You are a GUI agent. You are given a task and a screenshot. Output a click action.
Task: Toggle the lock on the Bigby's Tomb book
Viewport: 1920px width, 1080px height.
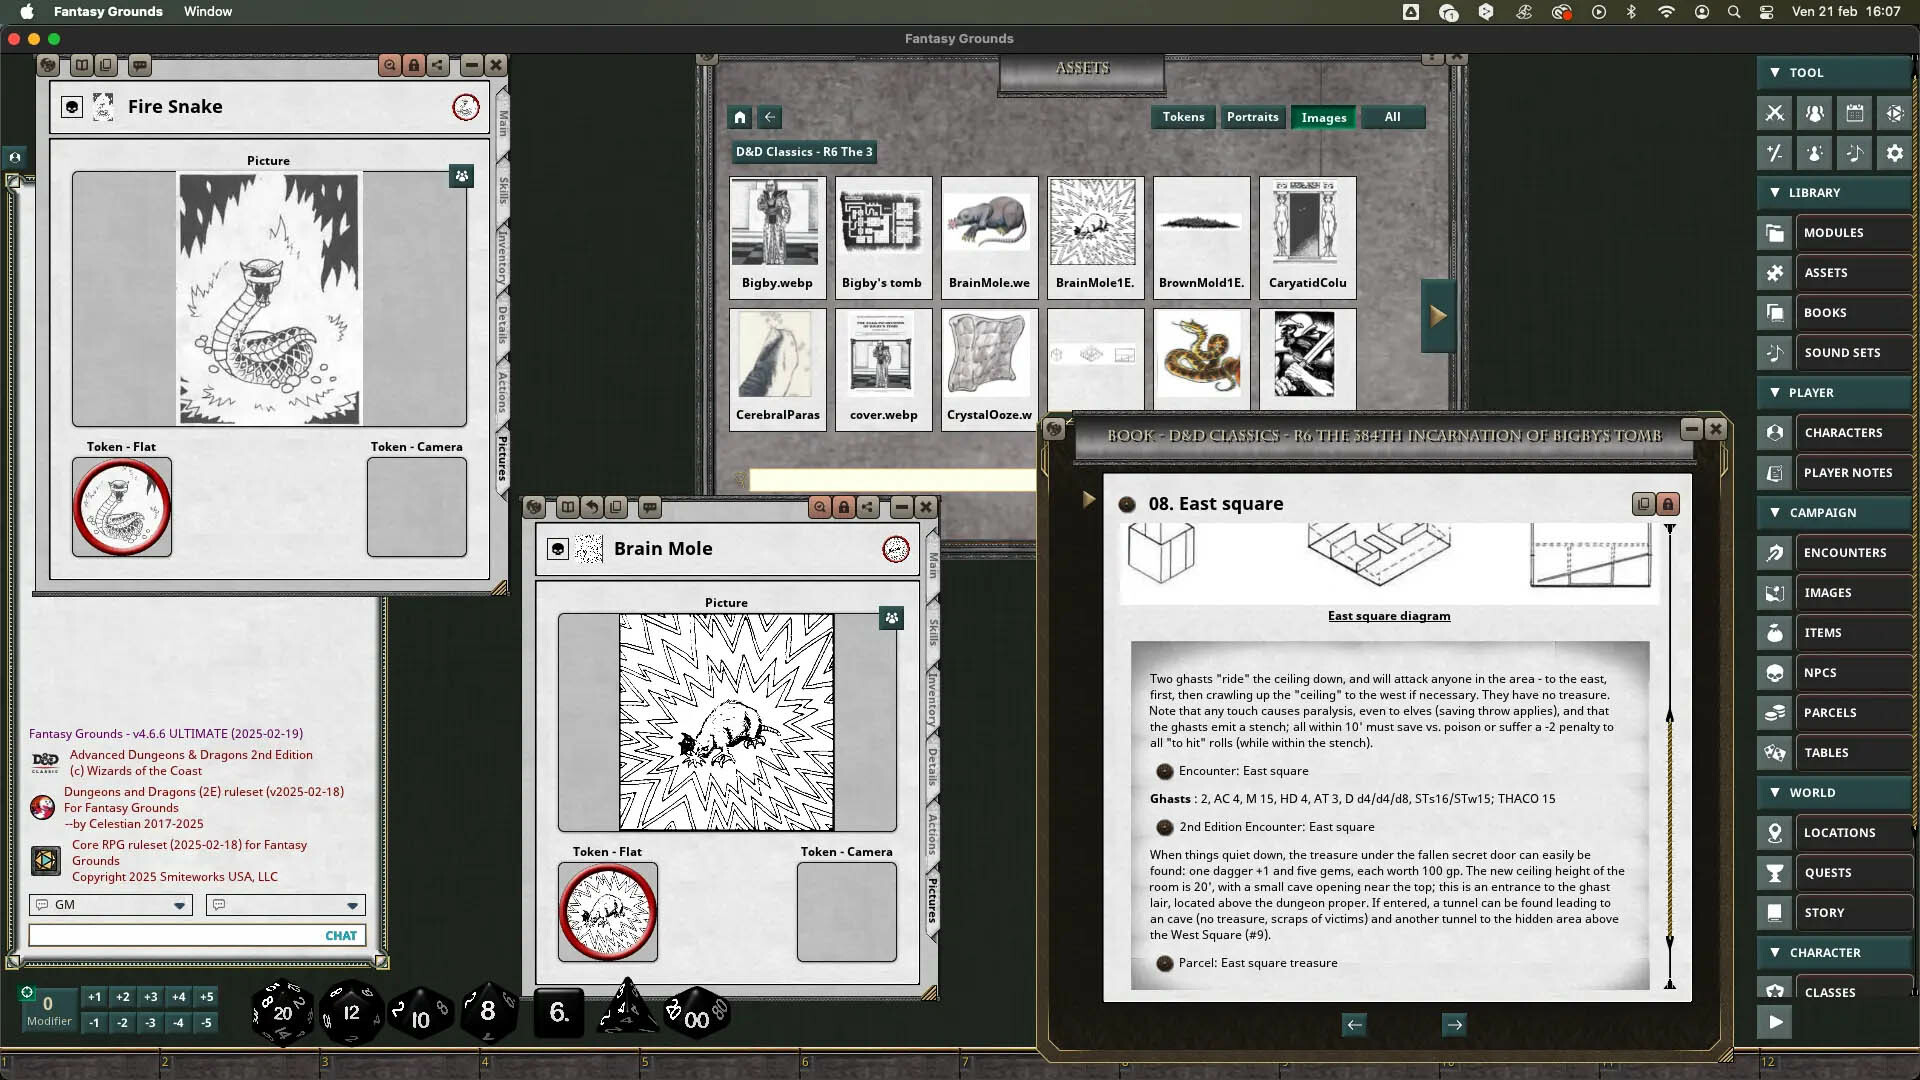point(1667,503)
